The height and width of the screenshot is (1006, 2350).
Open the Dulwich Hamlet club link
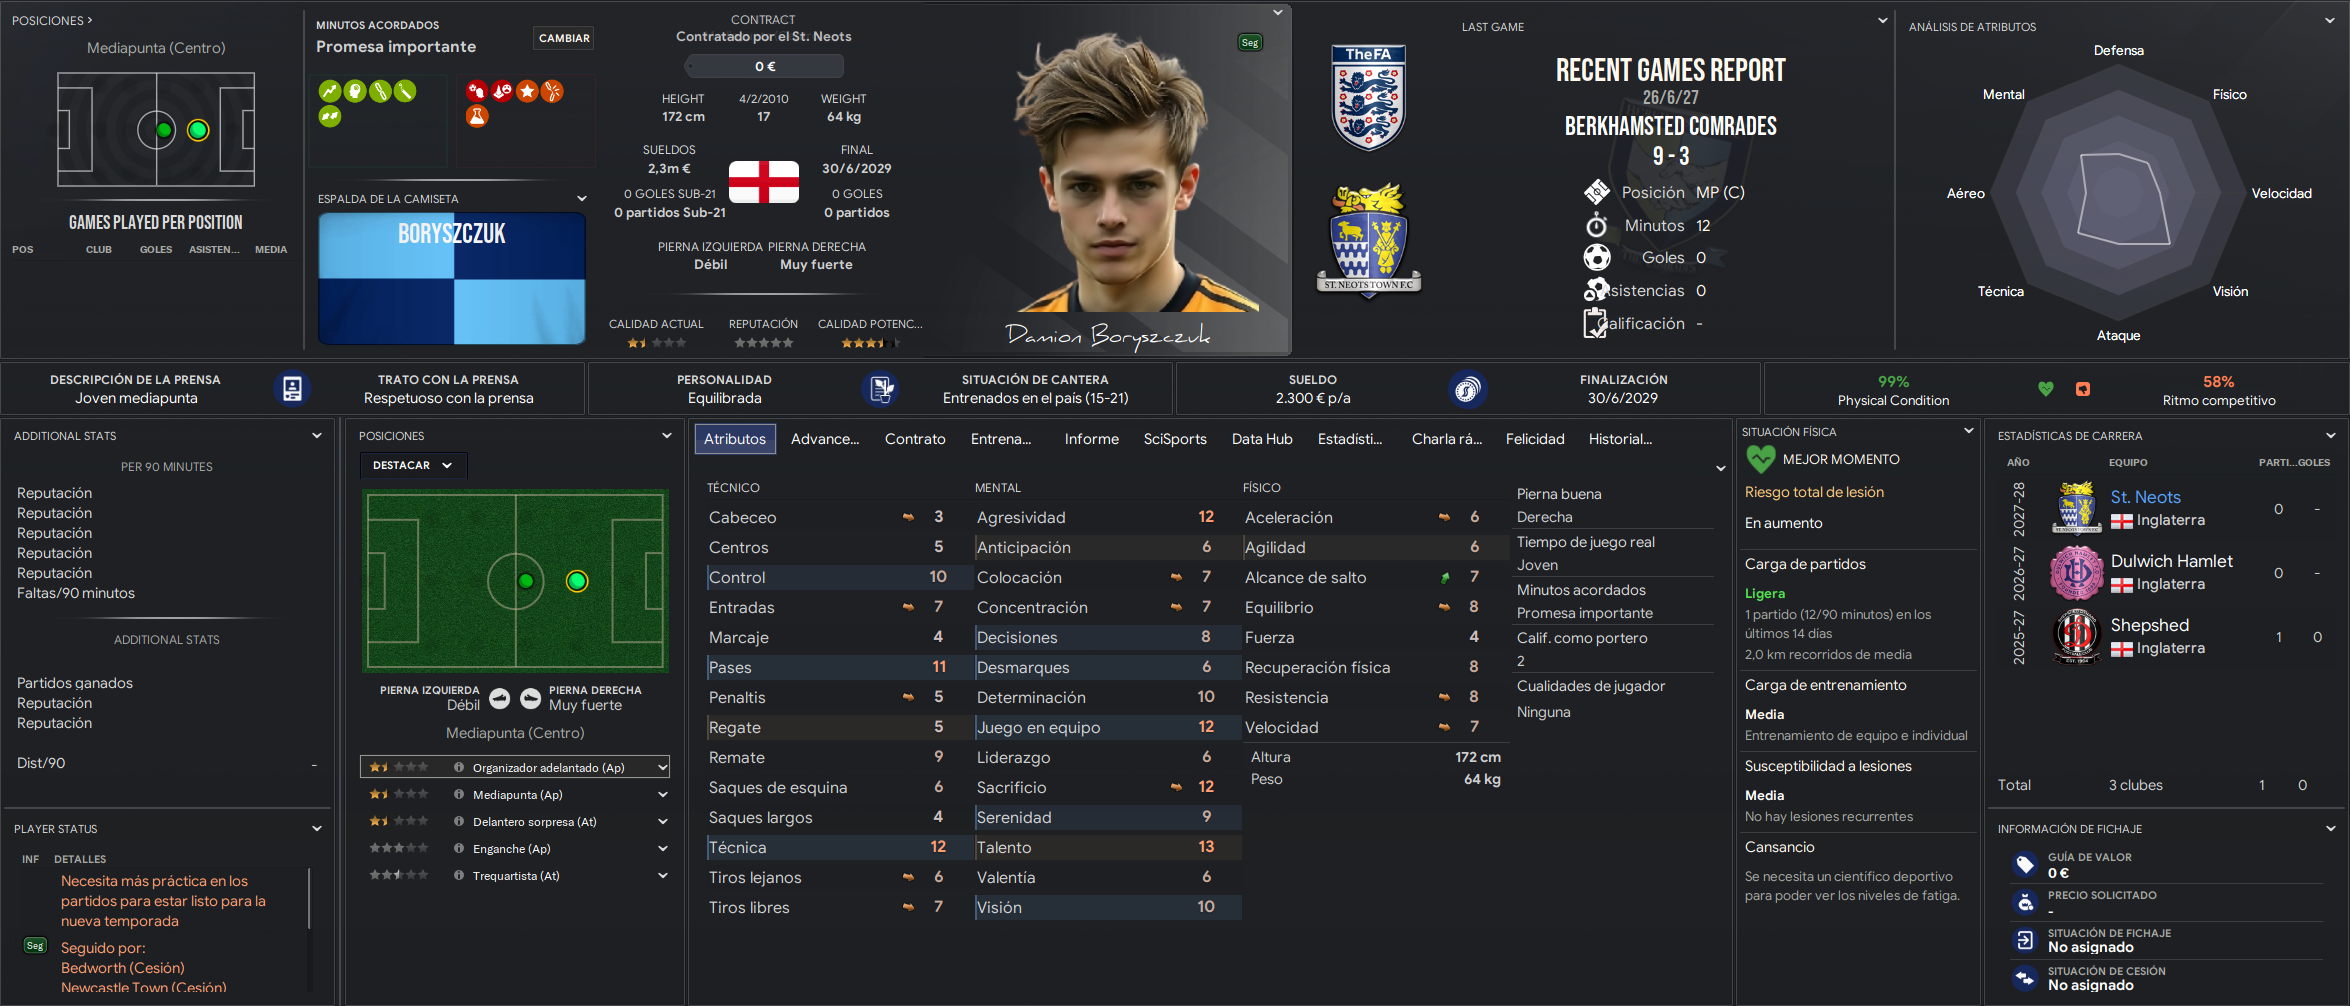pos(2171,561)
